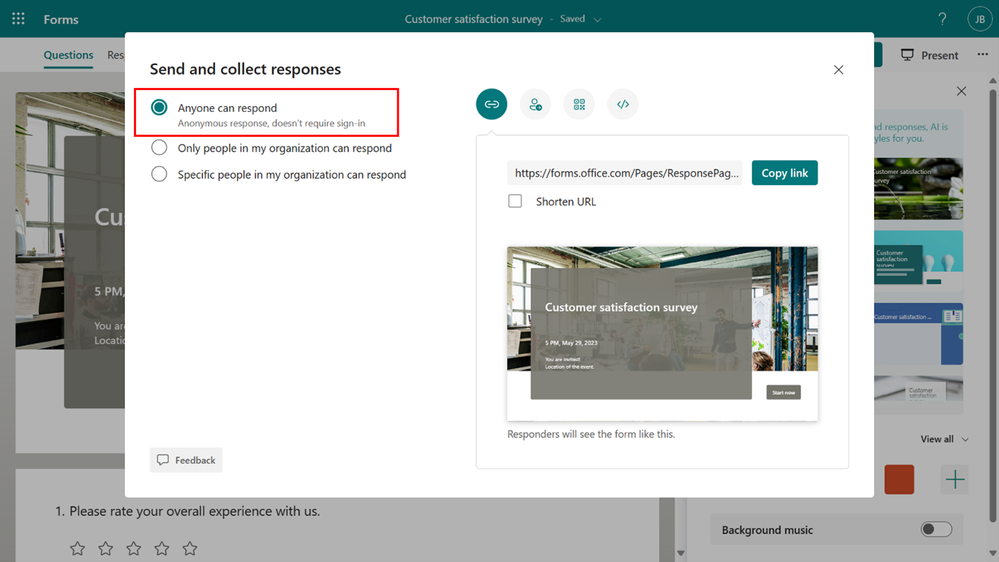Click the Start now button in preview
Viewport: 999px width, 562px height.
[x=783, y=393]
